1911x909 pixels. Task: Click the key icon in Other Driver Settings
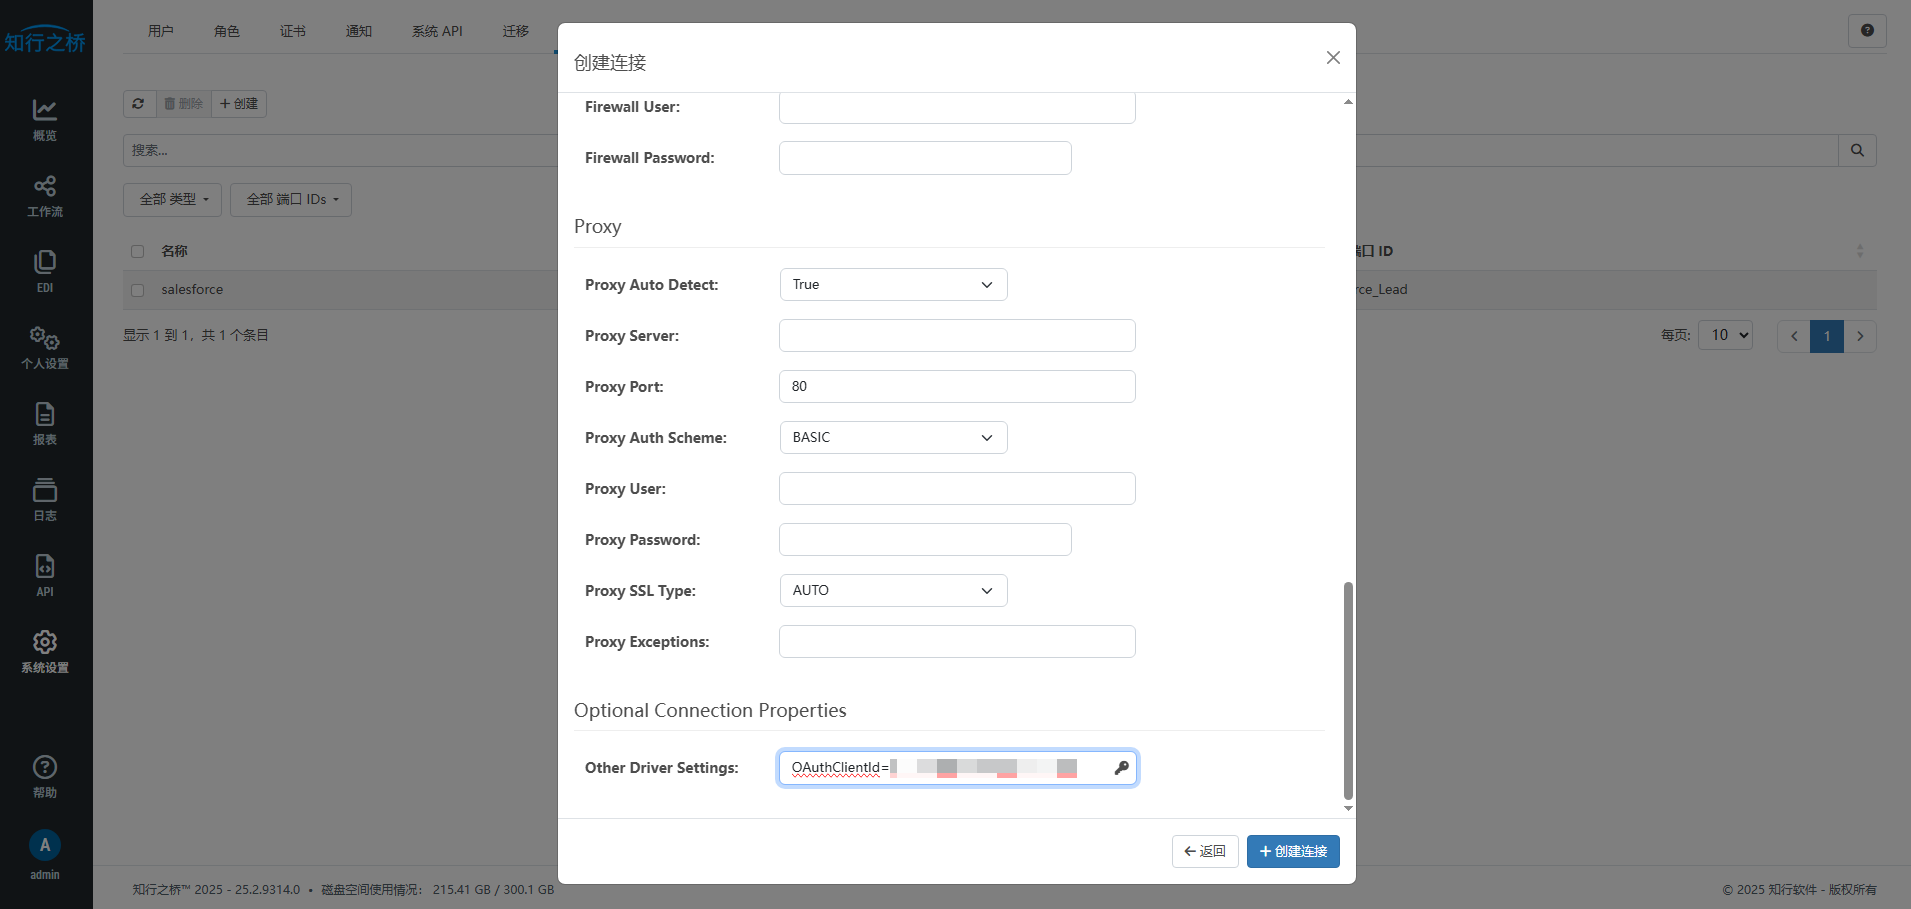click(x=1121, y=768)
